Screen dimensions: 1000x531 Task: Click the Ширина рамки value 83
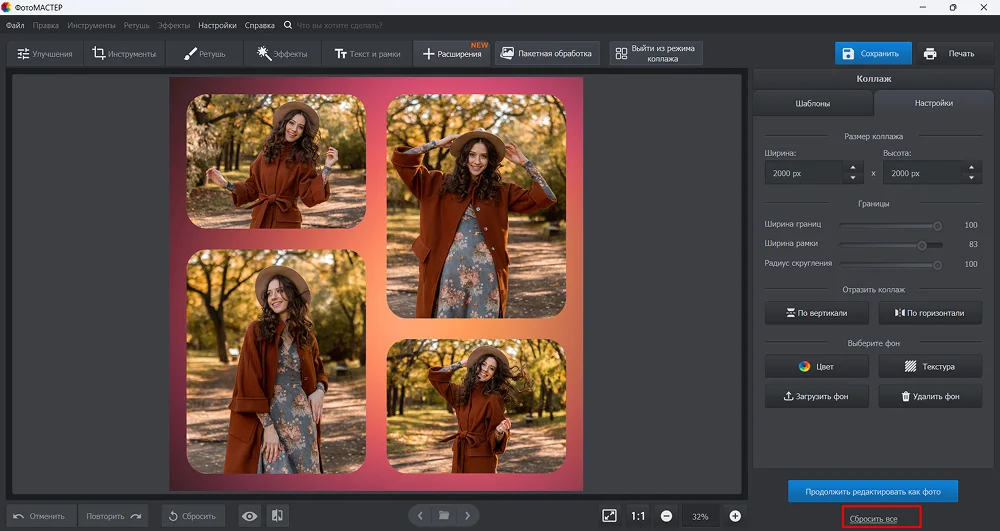973,245
